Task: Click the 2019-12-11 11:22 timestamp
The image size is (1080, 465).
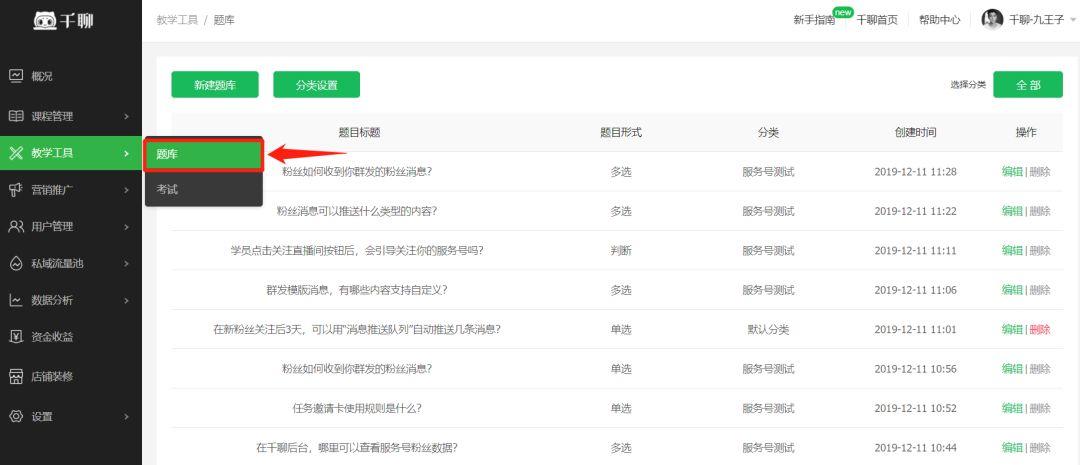Action: pyautogui.click(x=915, y=211)
